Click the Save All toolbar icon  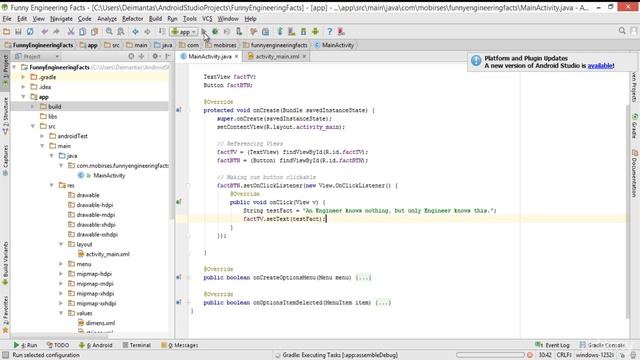click(x=18, y=31)
